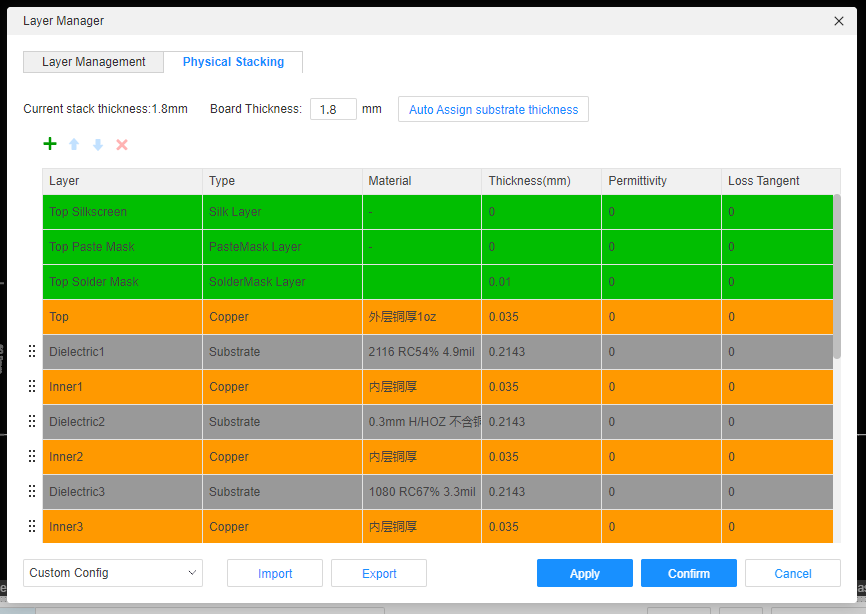Click the green add layer plus icon

coord(50,144)
